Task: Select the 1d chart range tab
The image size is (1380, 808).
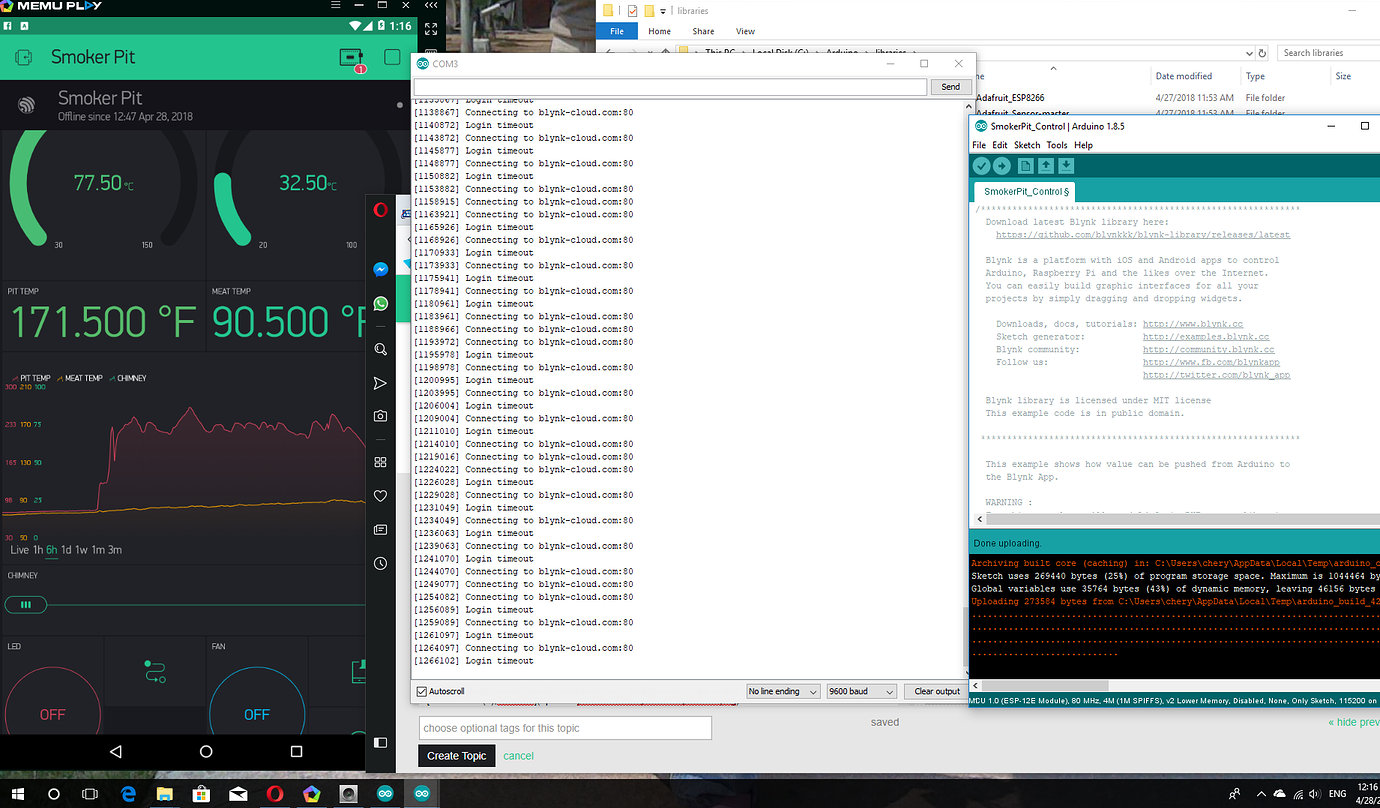Action: click(66, 550)
